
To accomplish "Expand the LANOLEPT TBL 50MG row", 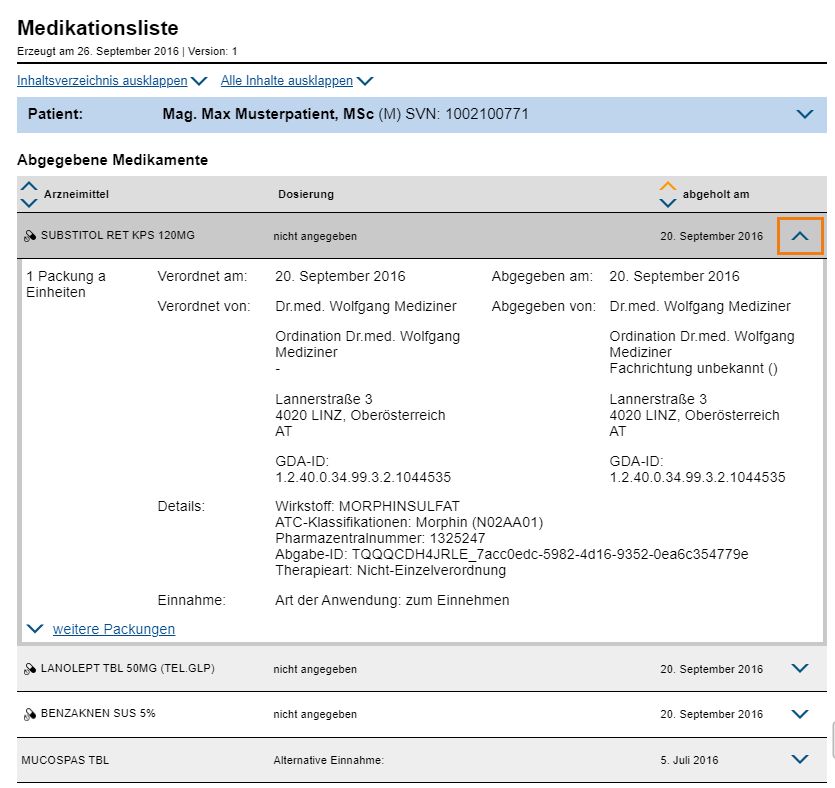I will click(800, 668).
